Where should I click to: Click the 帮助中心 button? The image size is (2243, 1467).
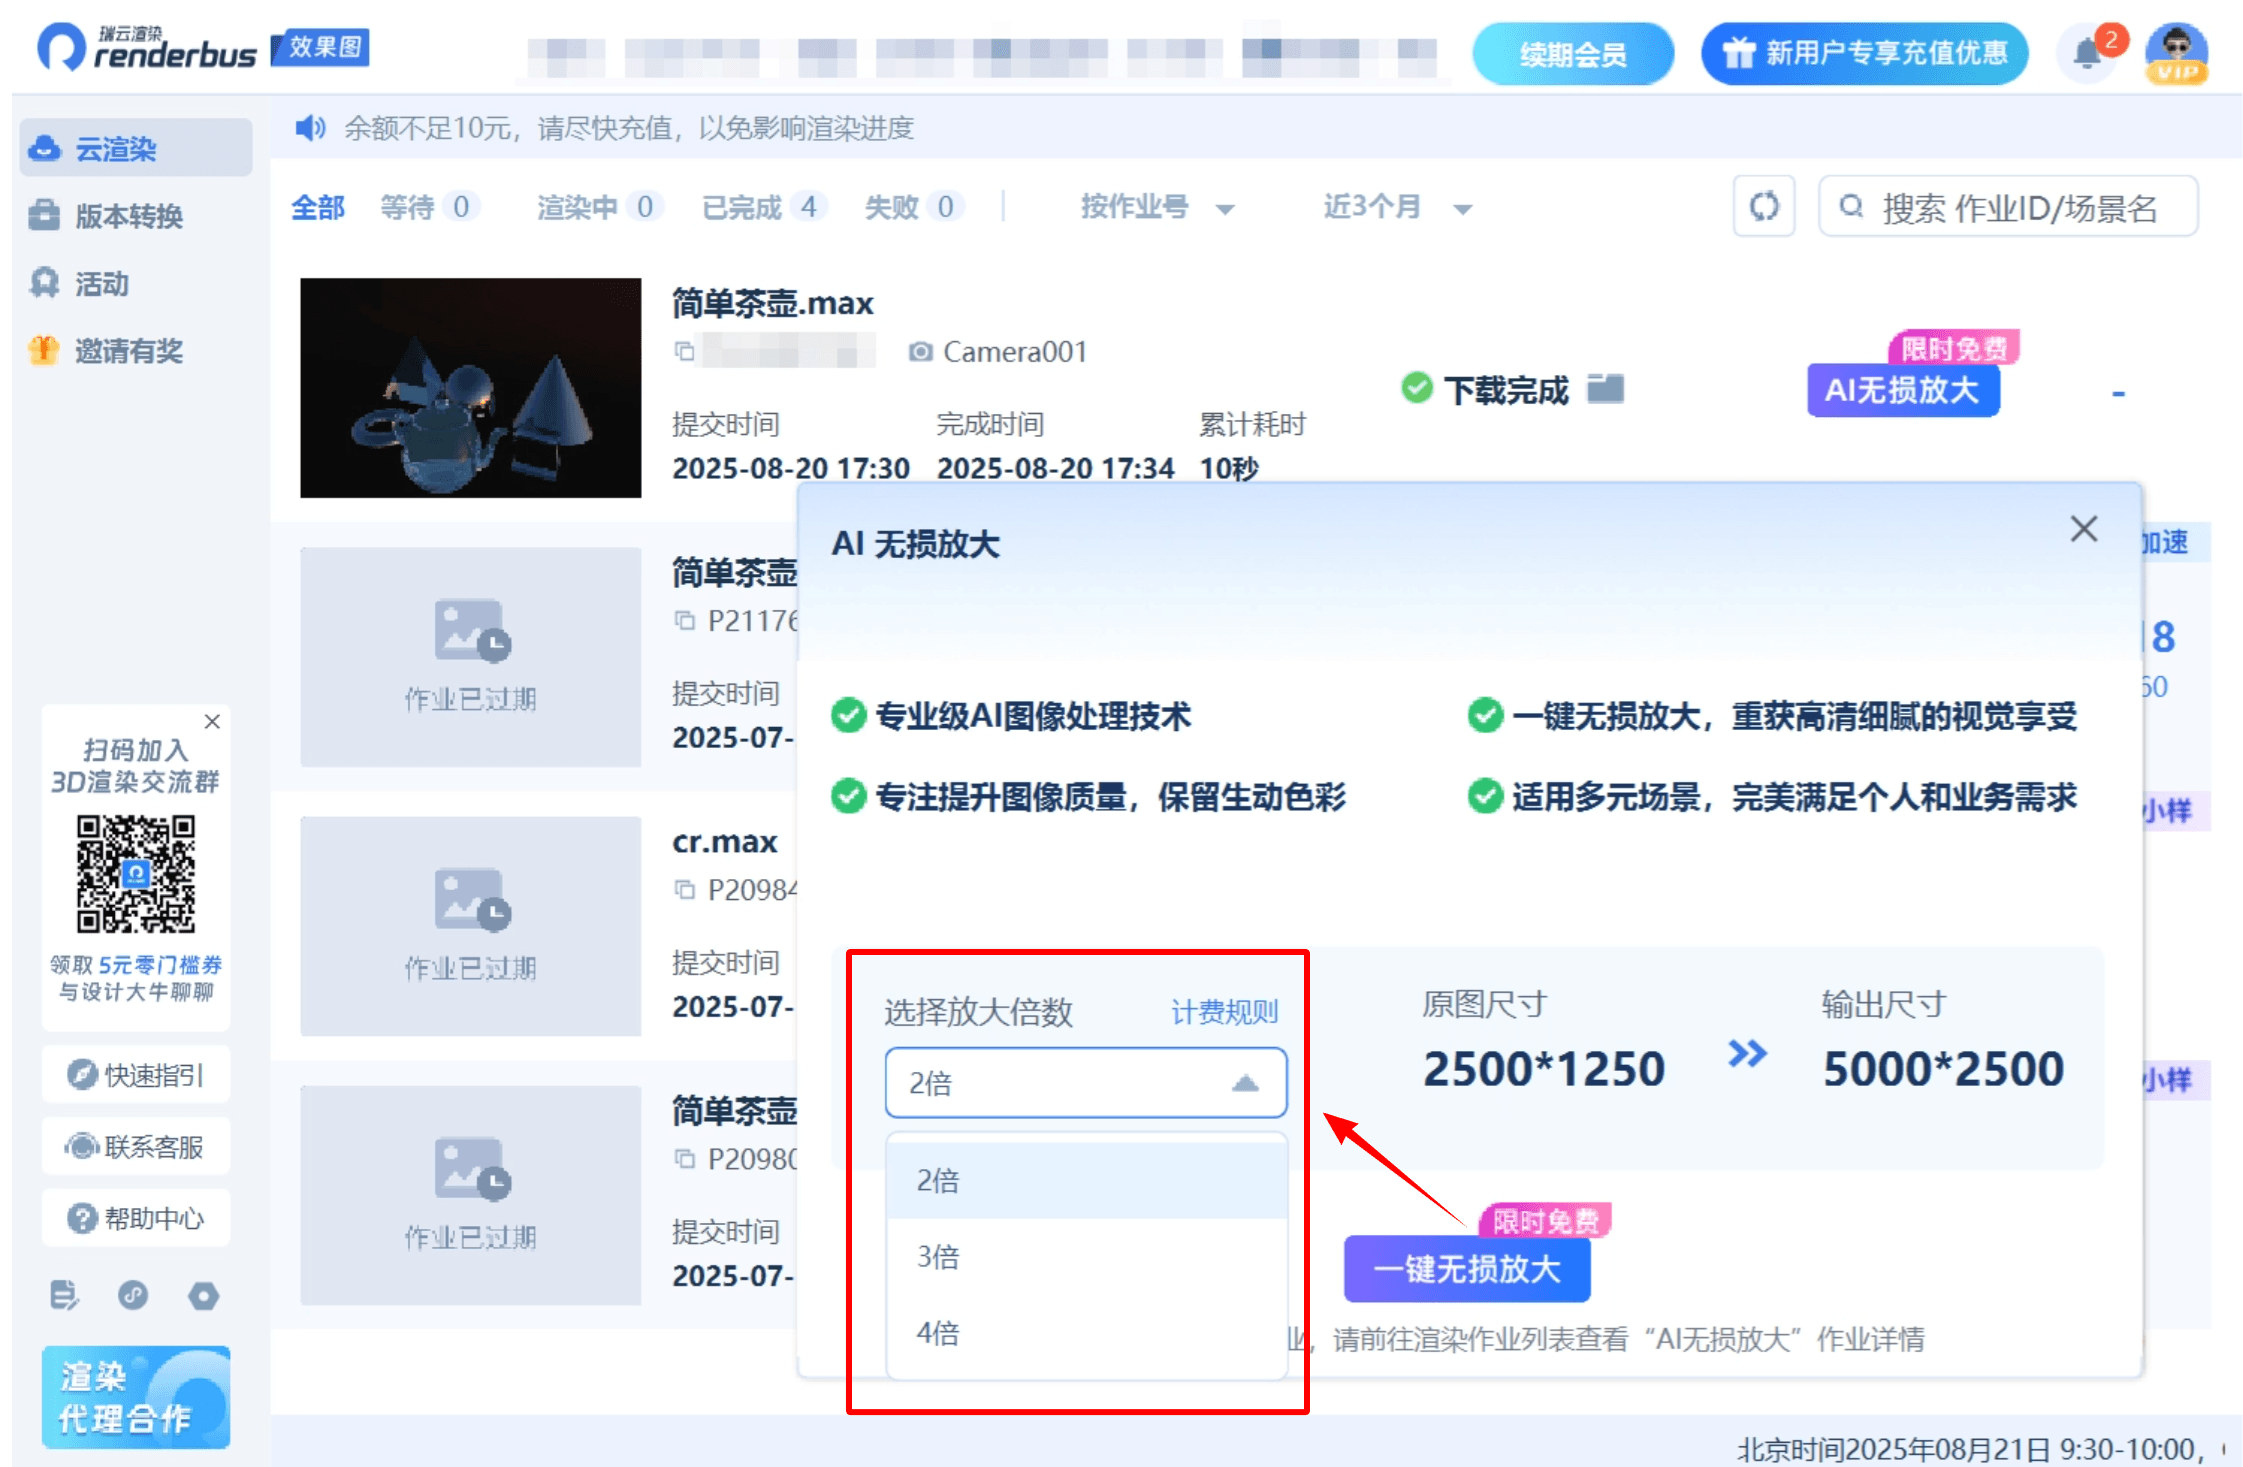tap(136, 1219)
